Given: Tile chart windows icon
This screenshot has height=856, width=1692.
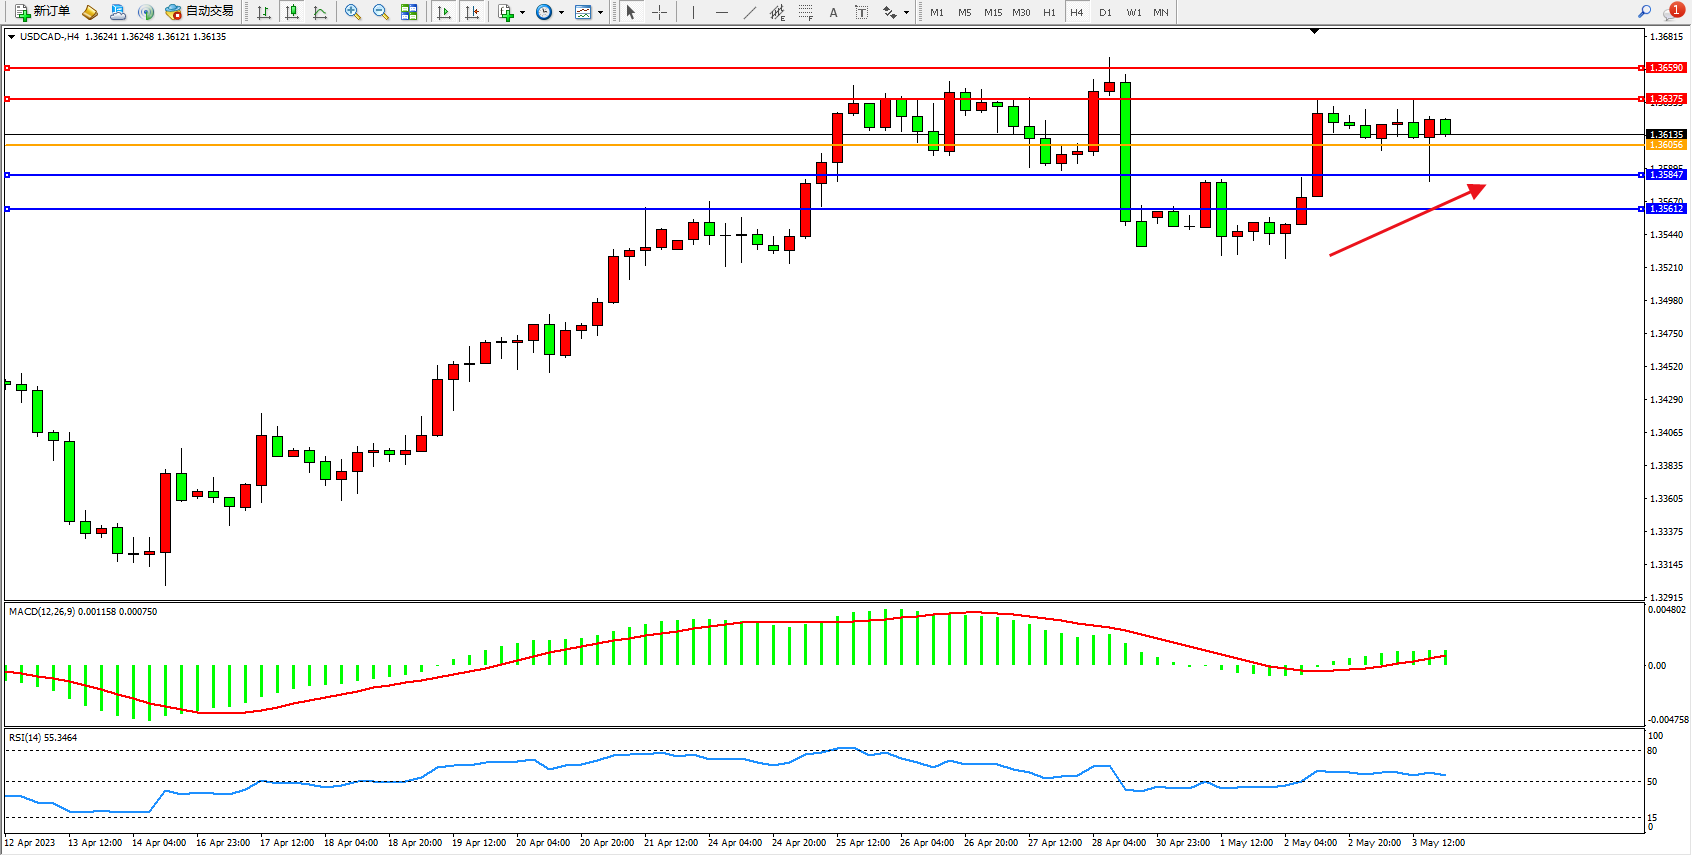Looking at the screenshot, I should [409, 12].
